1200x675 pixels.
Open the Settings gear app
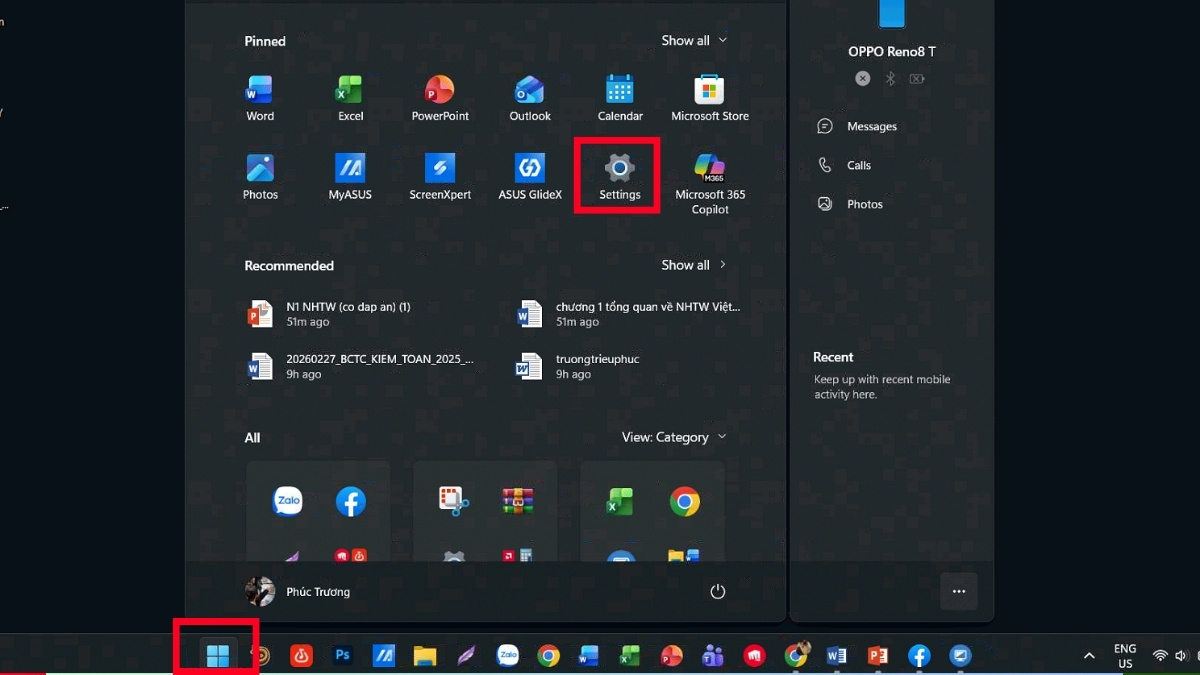[620, 176]
